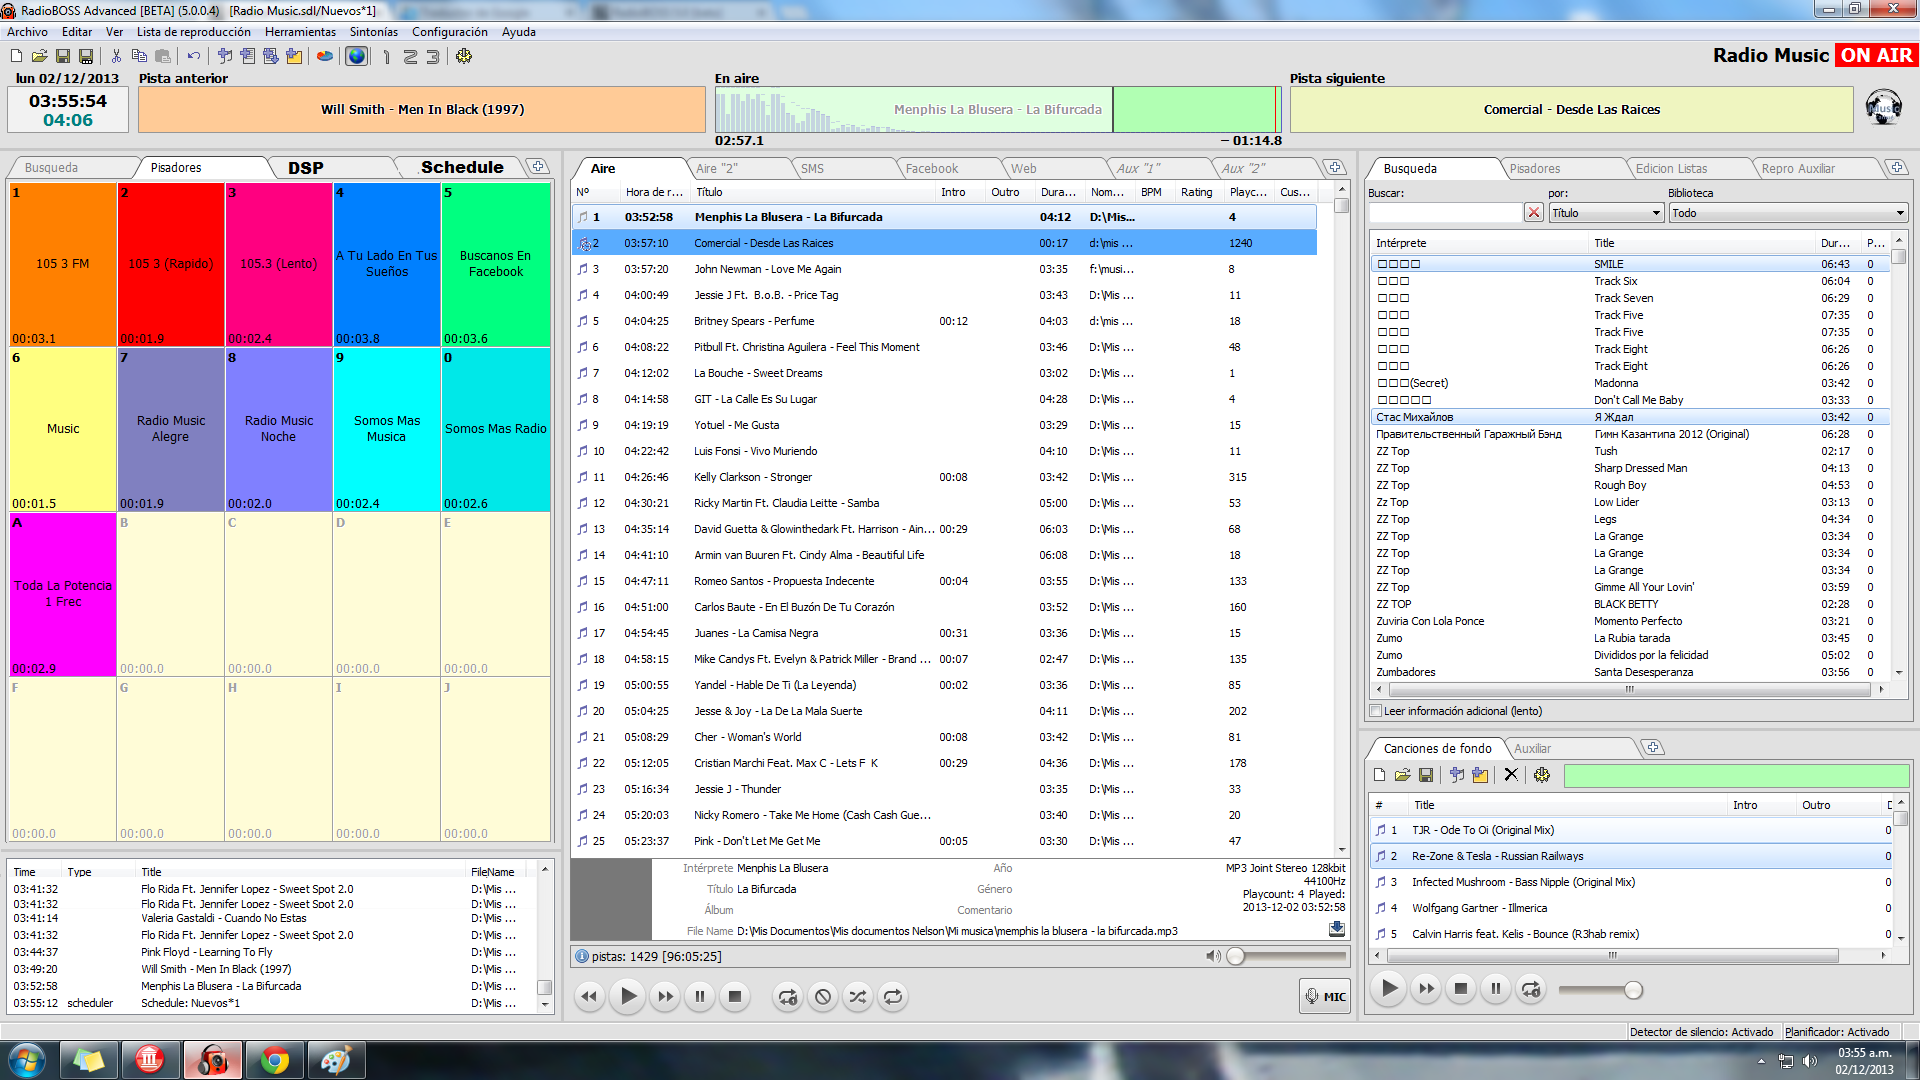
Task: Open the Sintonías menu
Action: click(x=374, y=32)
